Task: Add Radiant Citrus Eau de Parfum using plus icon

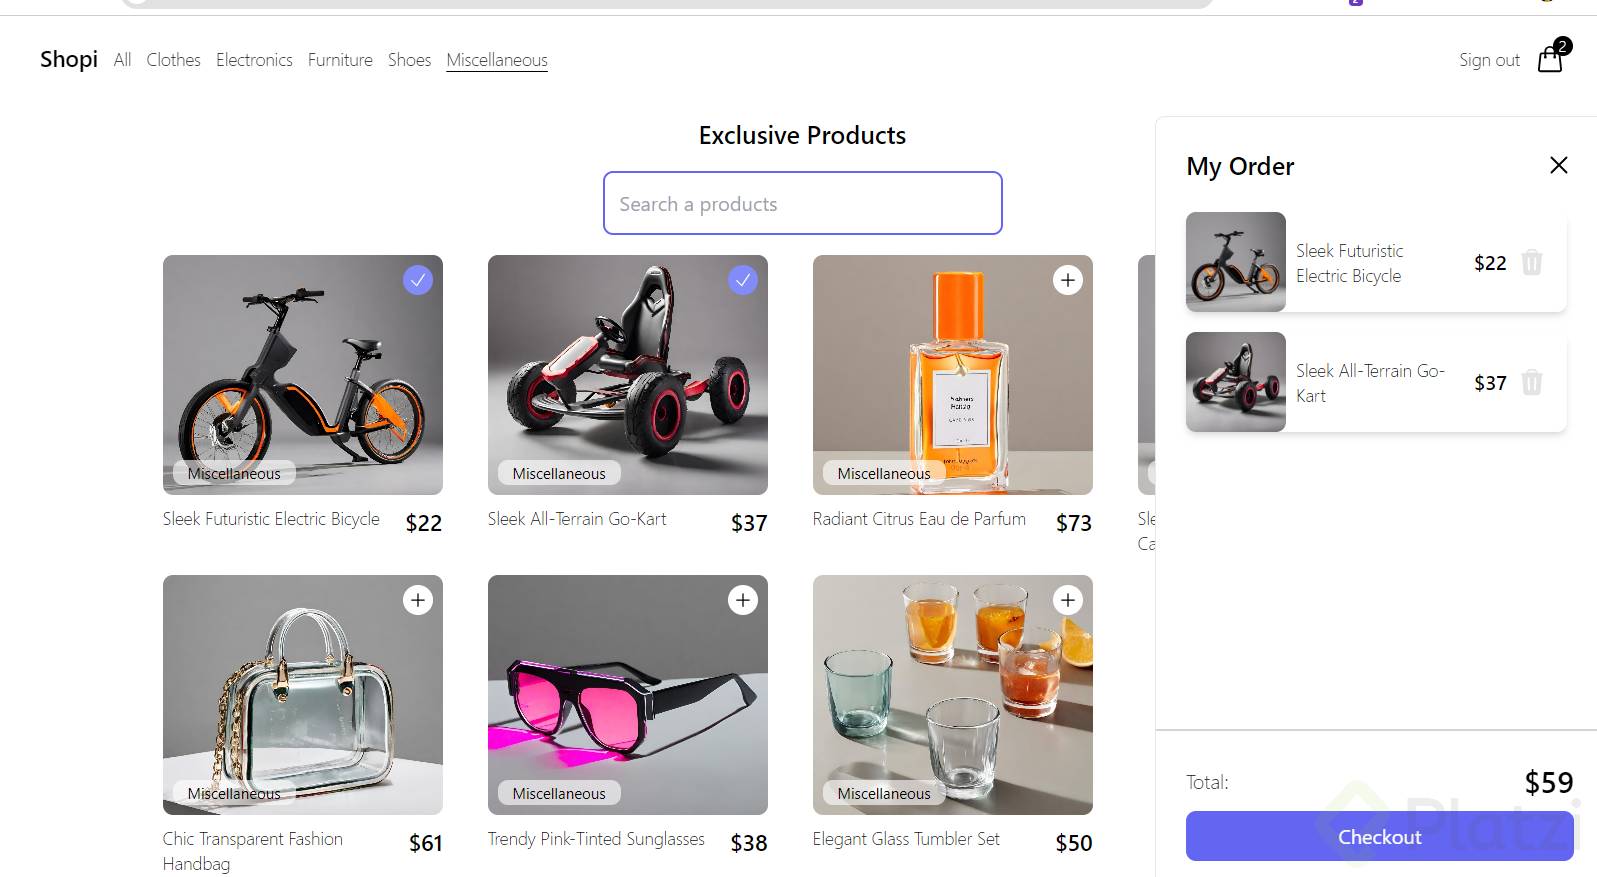Action: click(x=1067, y=280)
